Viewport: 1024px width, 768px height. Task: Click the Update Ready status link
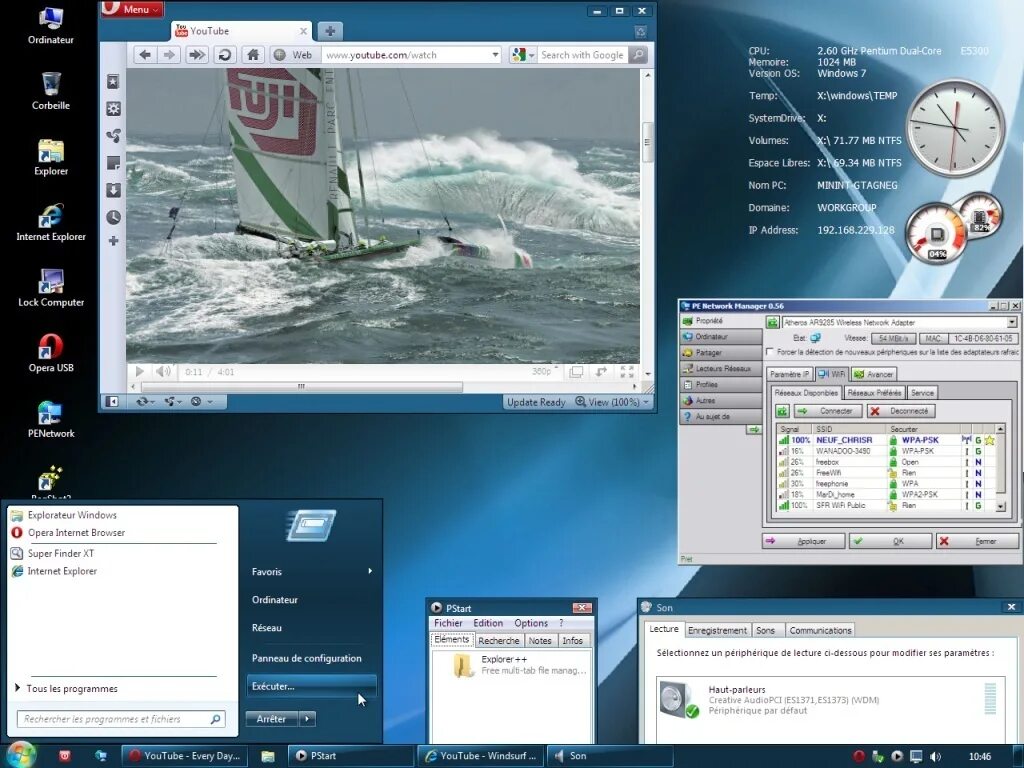click(x=536, y=402)
